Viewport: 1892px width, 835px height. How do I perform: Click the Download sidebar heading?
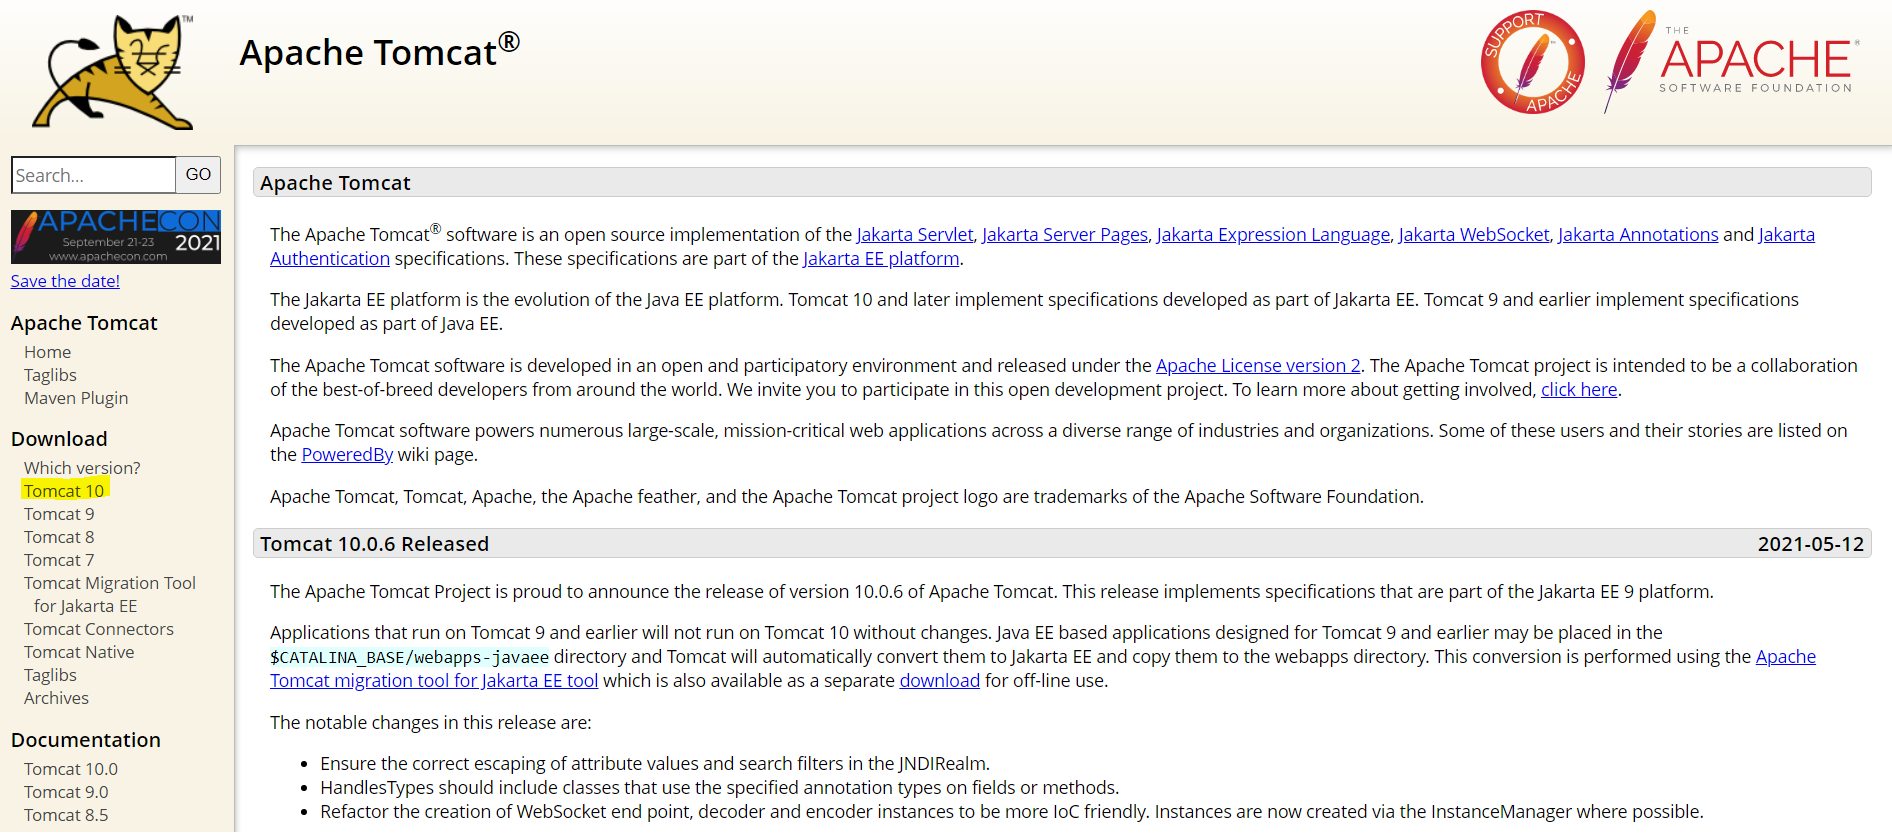[x=59, y=439]
